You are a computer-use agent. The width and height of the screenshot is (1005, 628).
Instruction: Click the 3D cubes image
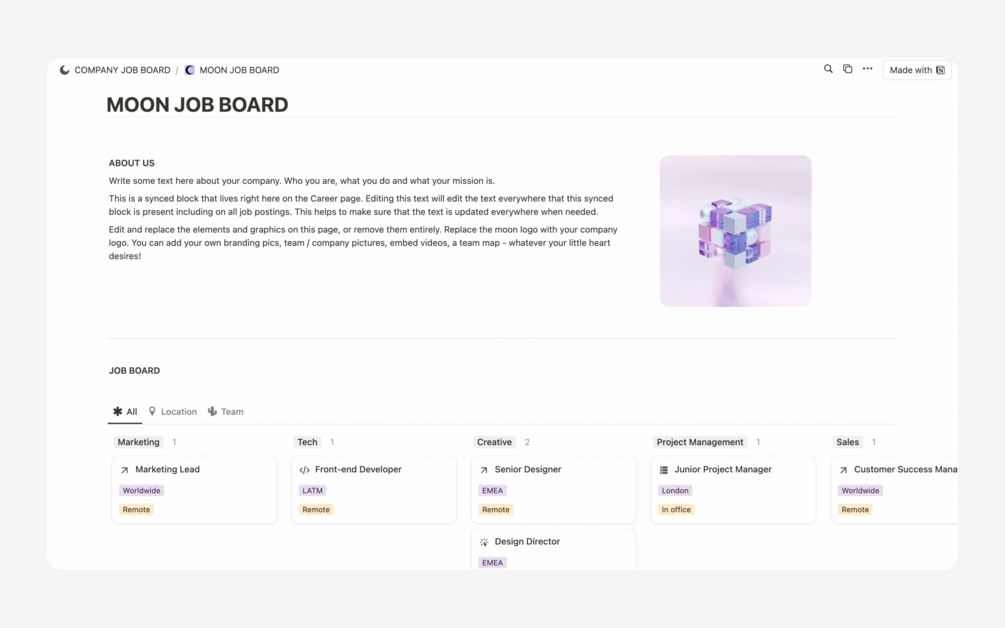(x=735, y=231)
